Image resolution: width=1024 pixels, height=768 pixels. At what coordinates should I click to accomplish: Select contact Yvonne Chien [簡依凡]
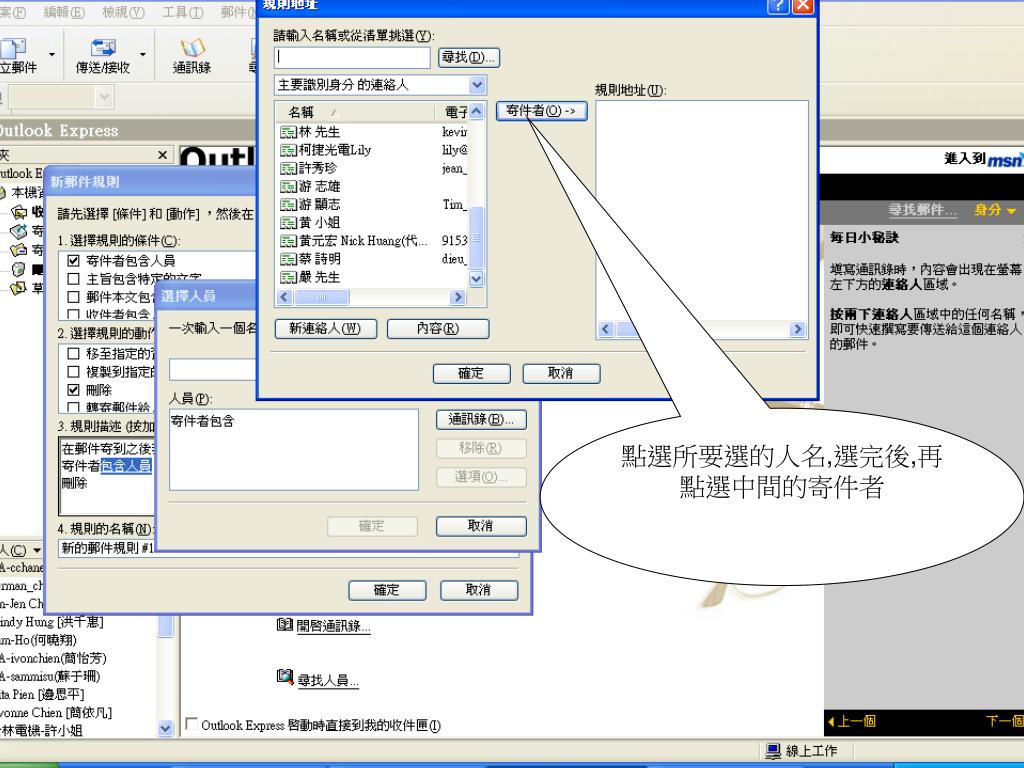click(56, 712)
